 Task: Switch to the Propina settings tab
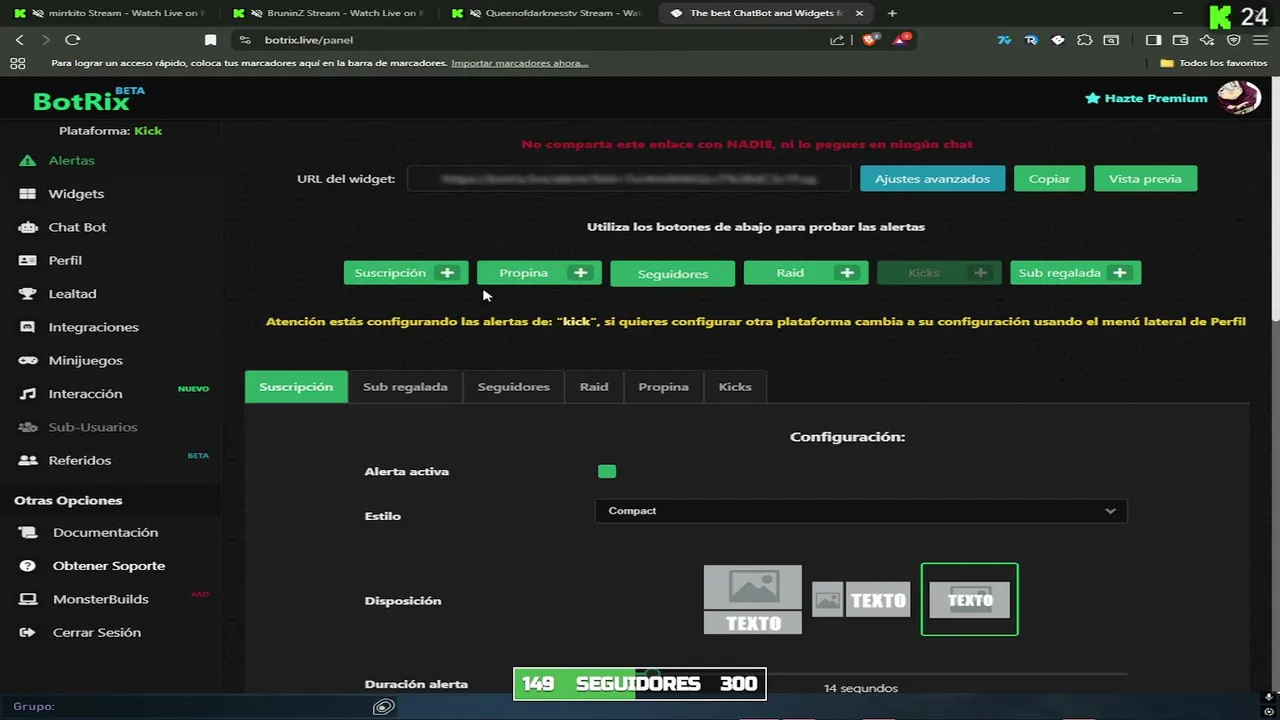[x=663, y=387]
